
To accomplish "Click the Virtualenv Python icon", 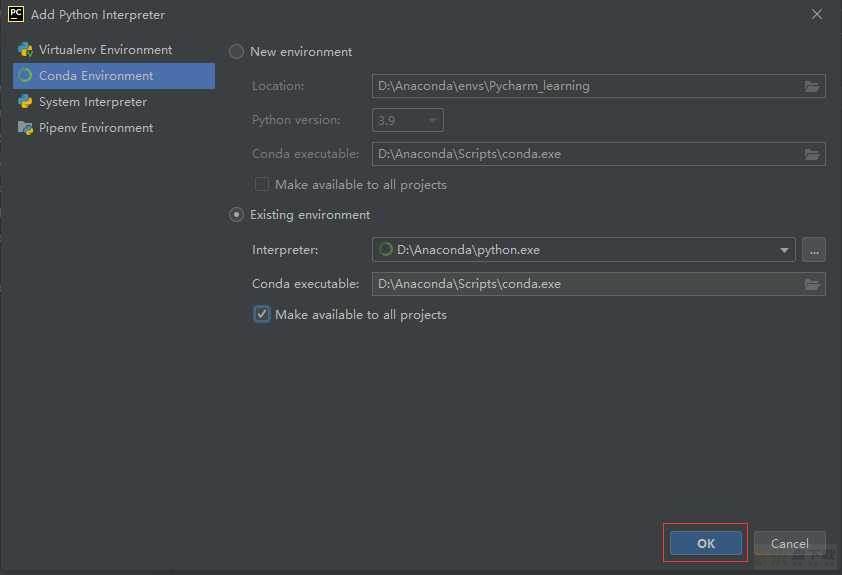I will [x=25, y=49].
